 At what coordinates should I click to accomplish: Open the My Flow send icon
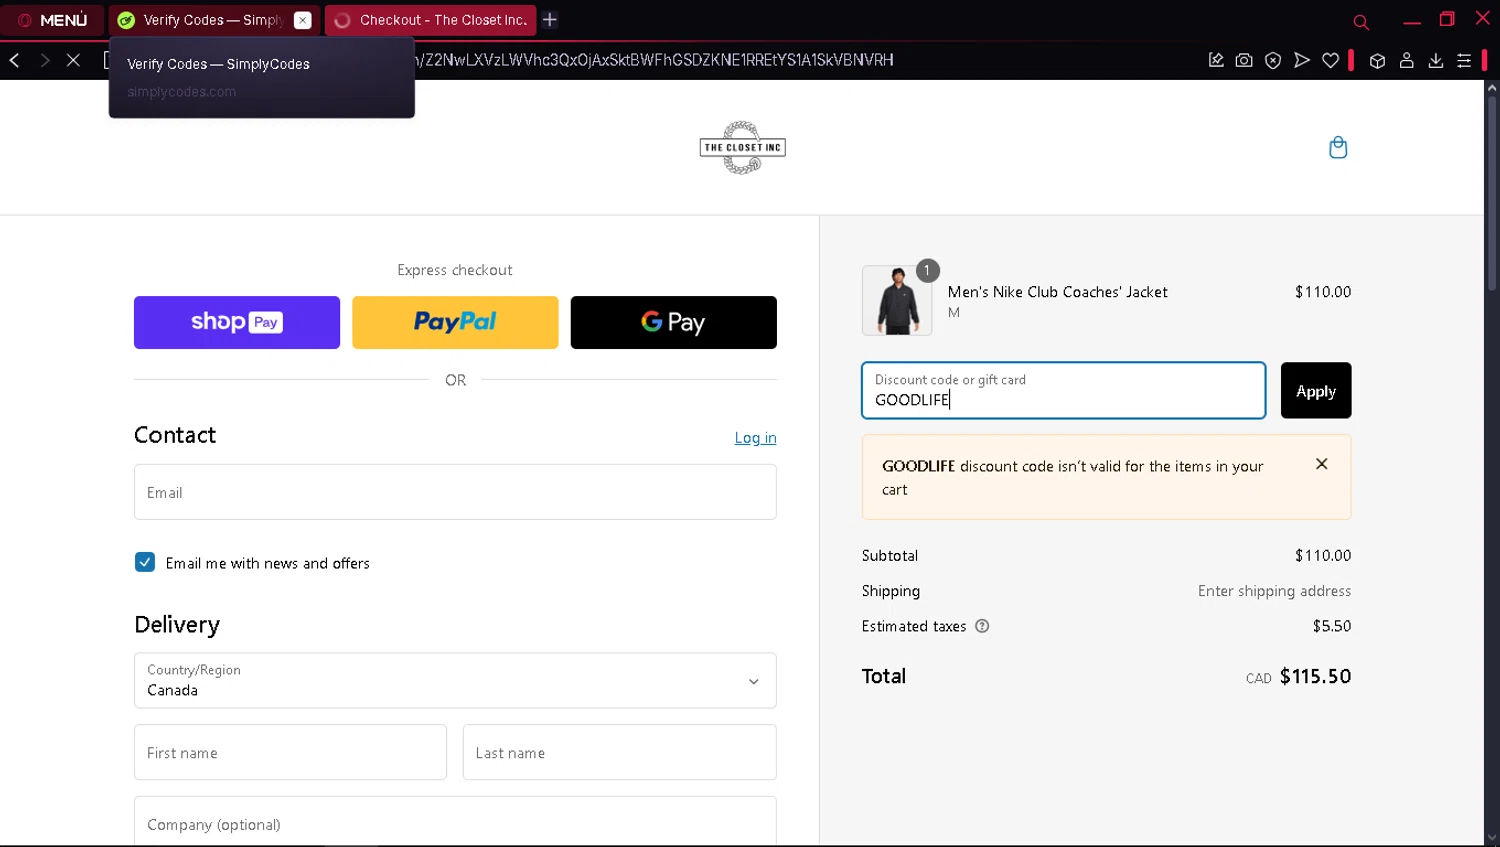click(1302, 60)
